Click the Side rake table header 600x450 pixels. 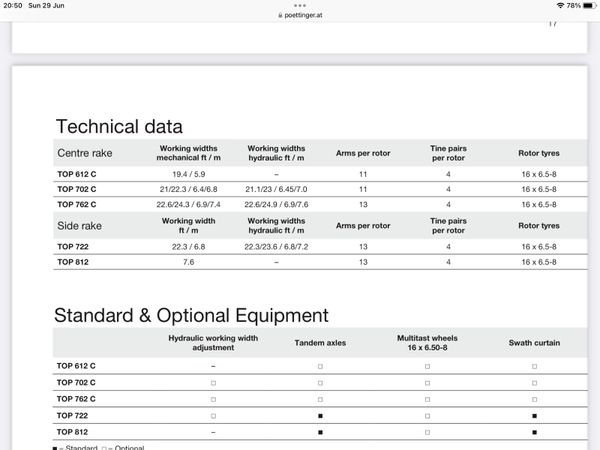(79, 226)
